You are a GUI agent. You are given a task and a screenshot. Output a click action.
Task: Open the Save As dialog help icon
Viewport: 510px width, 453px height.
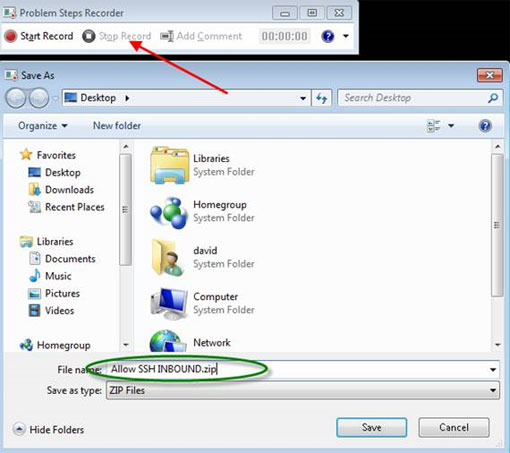tap(485, 126)
